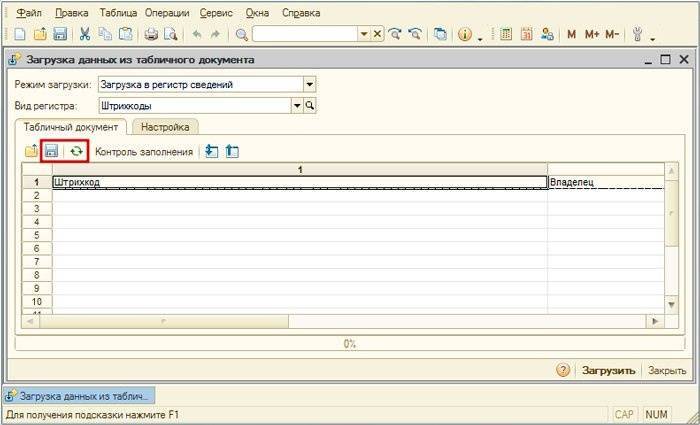Click the windows list icon in the toolbar

pos(440,34)
